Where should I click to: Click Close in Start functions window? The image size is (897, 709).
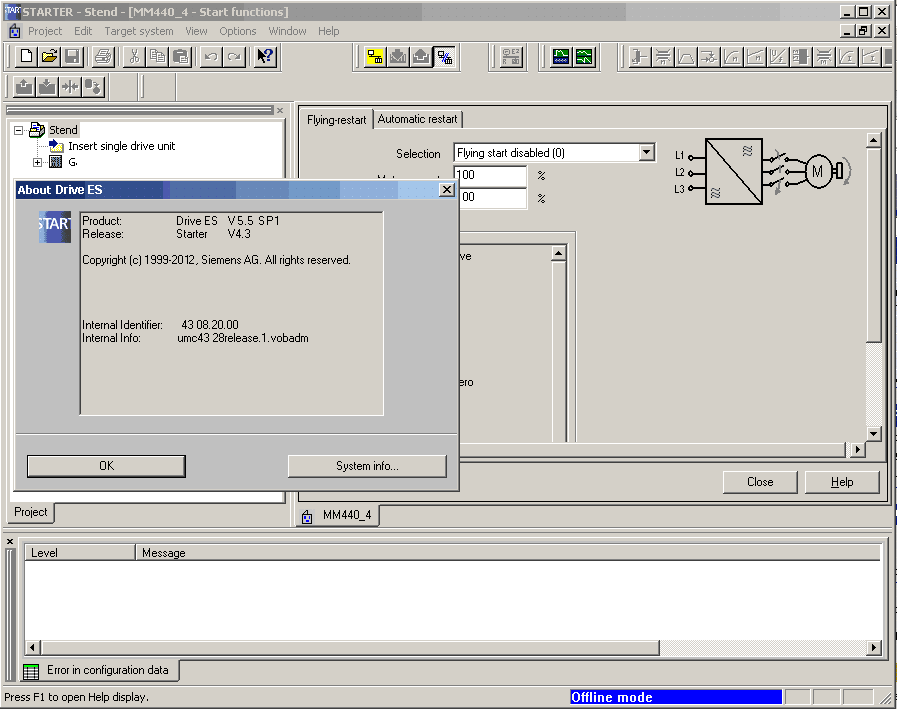[x=760, y=482]
